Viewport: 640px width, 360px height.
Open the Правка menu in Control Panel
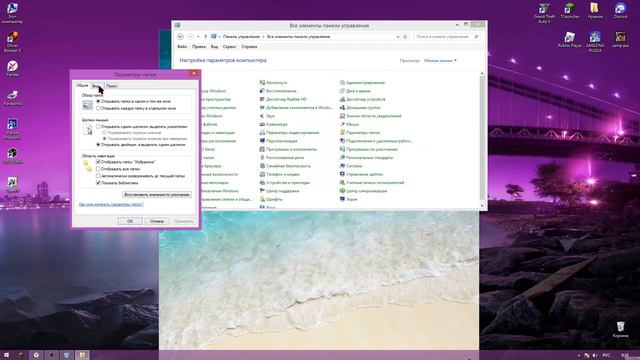click(x=199, y=47)
